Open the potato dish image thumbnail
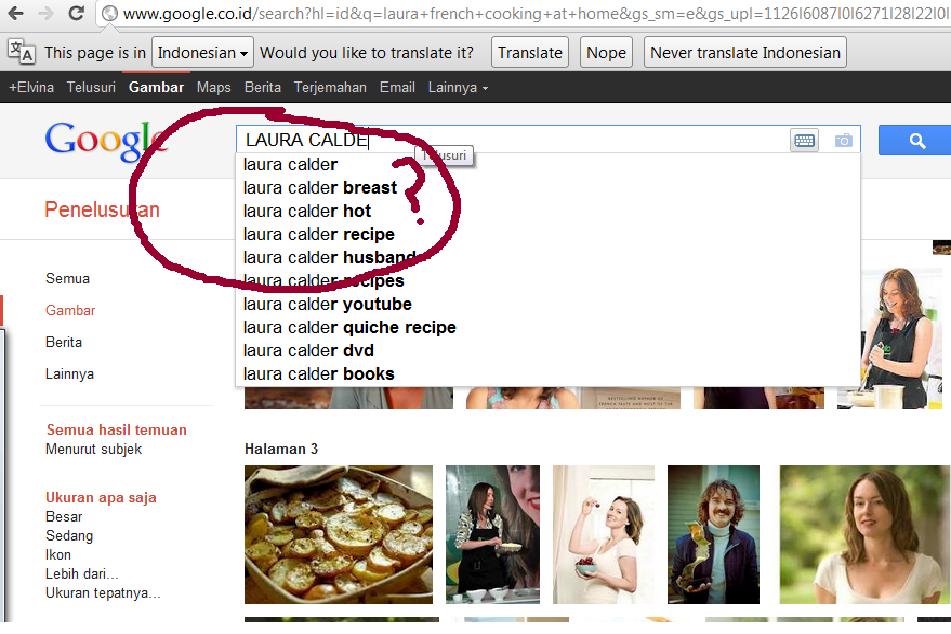Image resolution: width=951 pixels, height=634 pixels. [339, 534]
